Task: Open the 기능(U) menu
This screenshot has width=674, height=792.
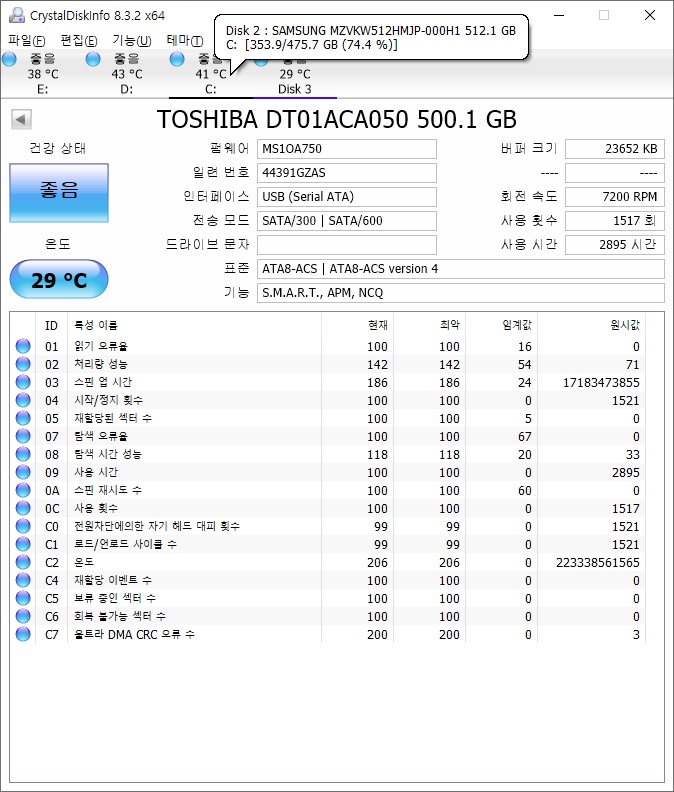Action: click(x=131, y=40)
